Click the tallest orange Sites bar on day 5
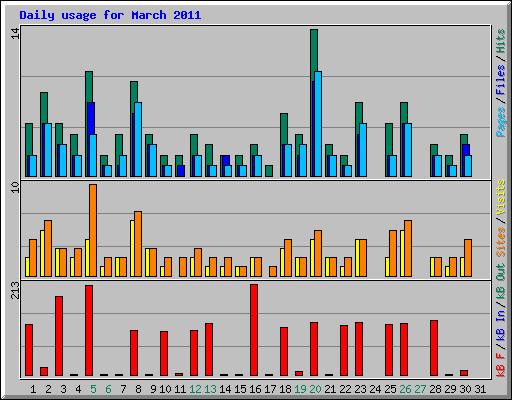Image resolution: width=512 pixels, height=400 pixels. coord(93,230)
